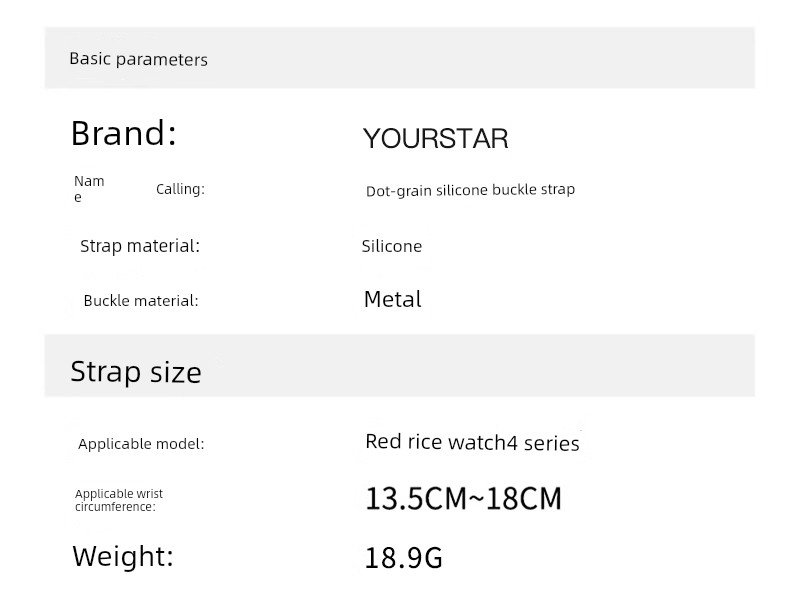Click the 13.5CM~18CM value
This screenshot has height=591, width=790.
[x=464, y=499]
